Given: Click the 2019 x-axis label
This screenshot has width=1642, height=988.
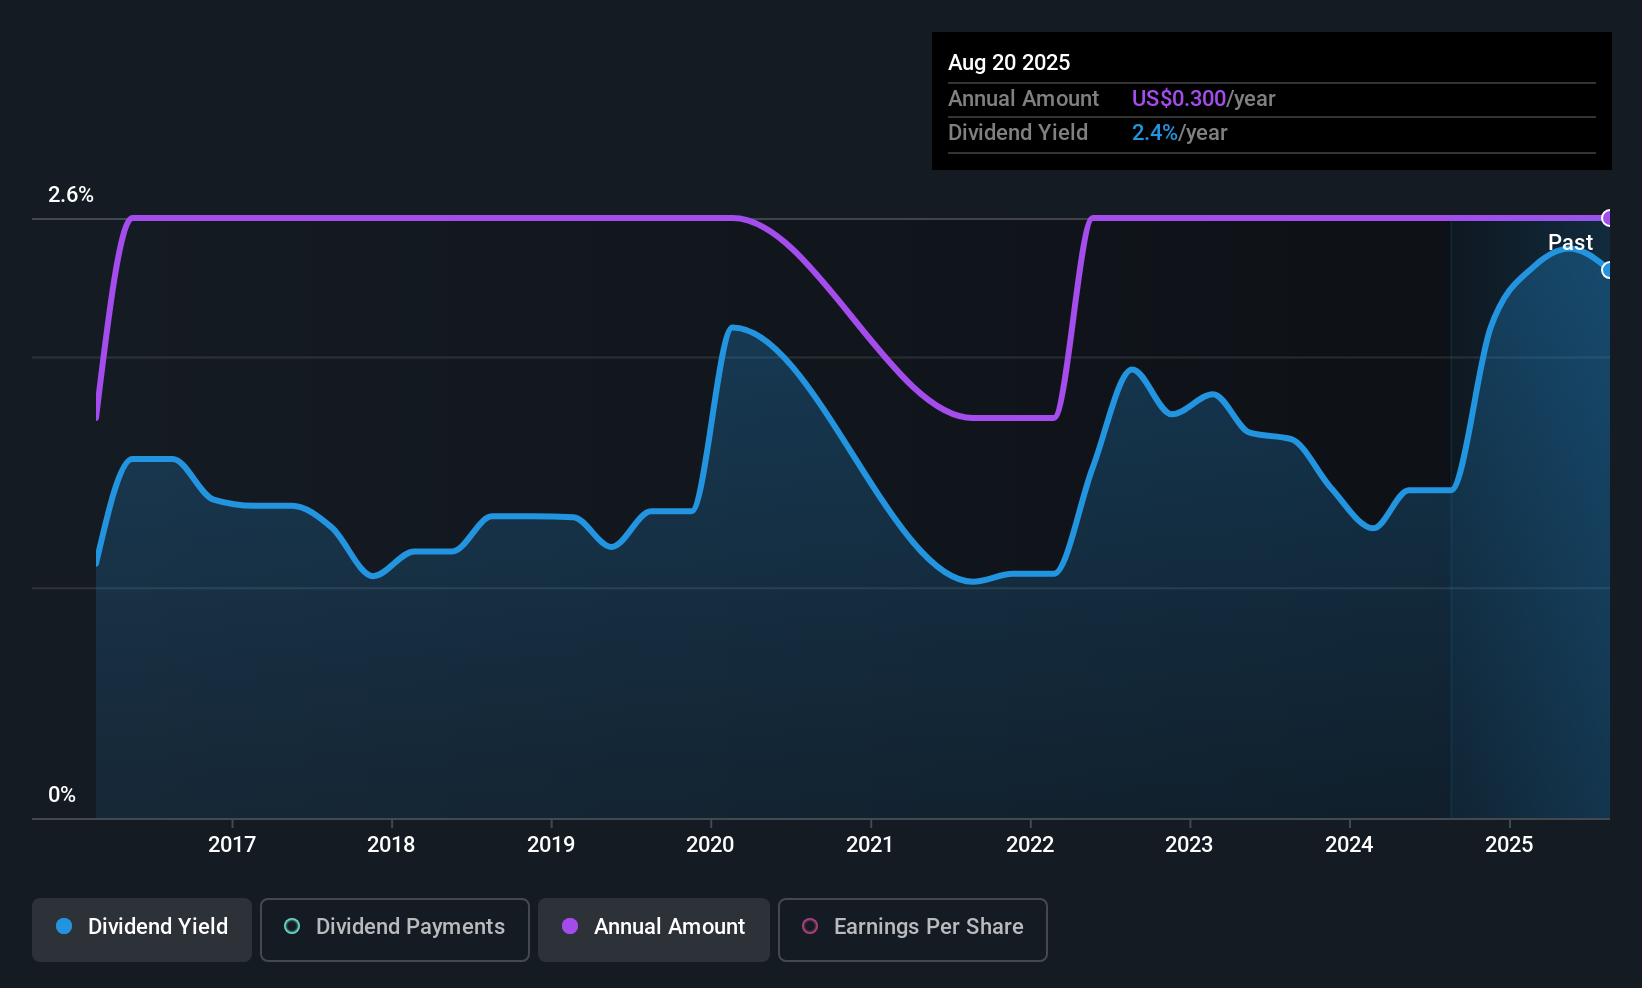Looking at the screenshot, I should point(551,845).
